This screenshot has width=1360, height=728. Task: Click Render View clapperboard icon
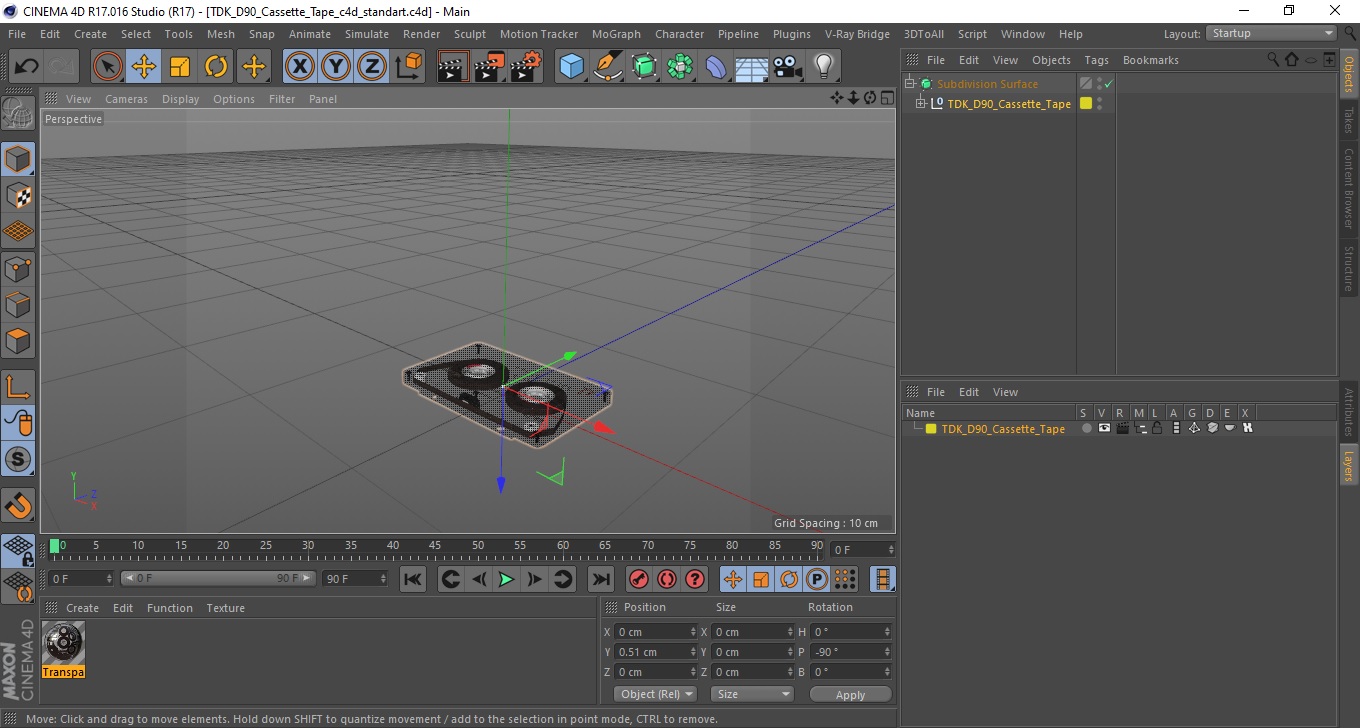454,67
